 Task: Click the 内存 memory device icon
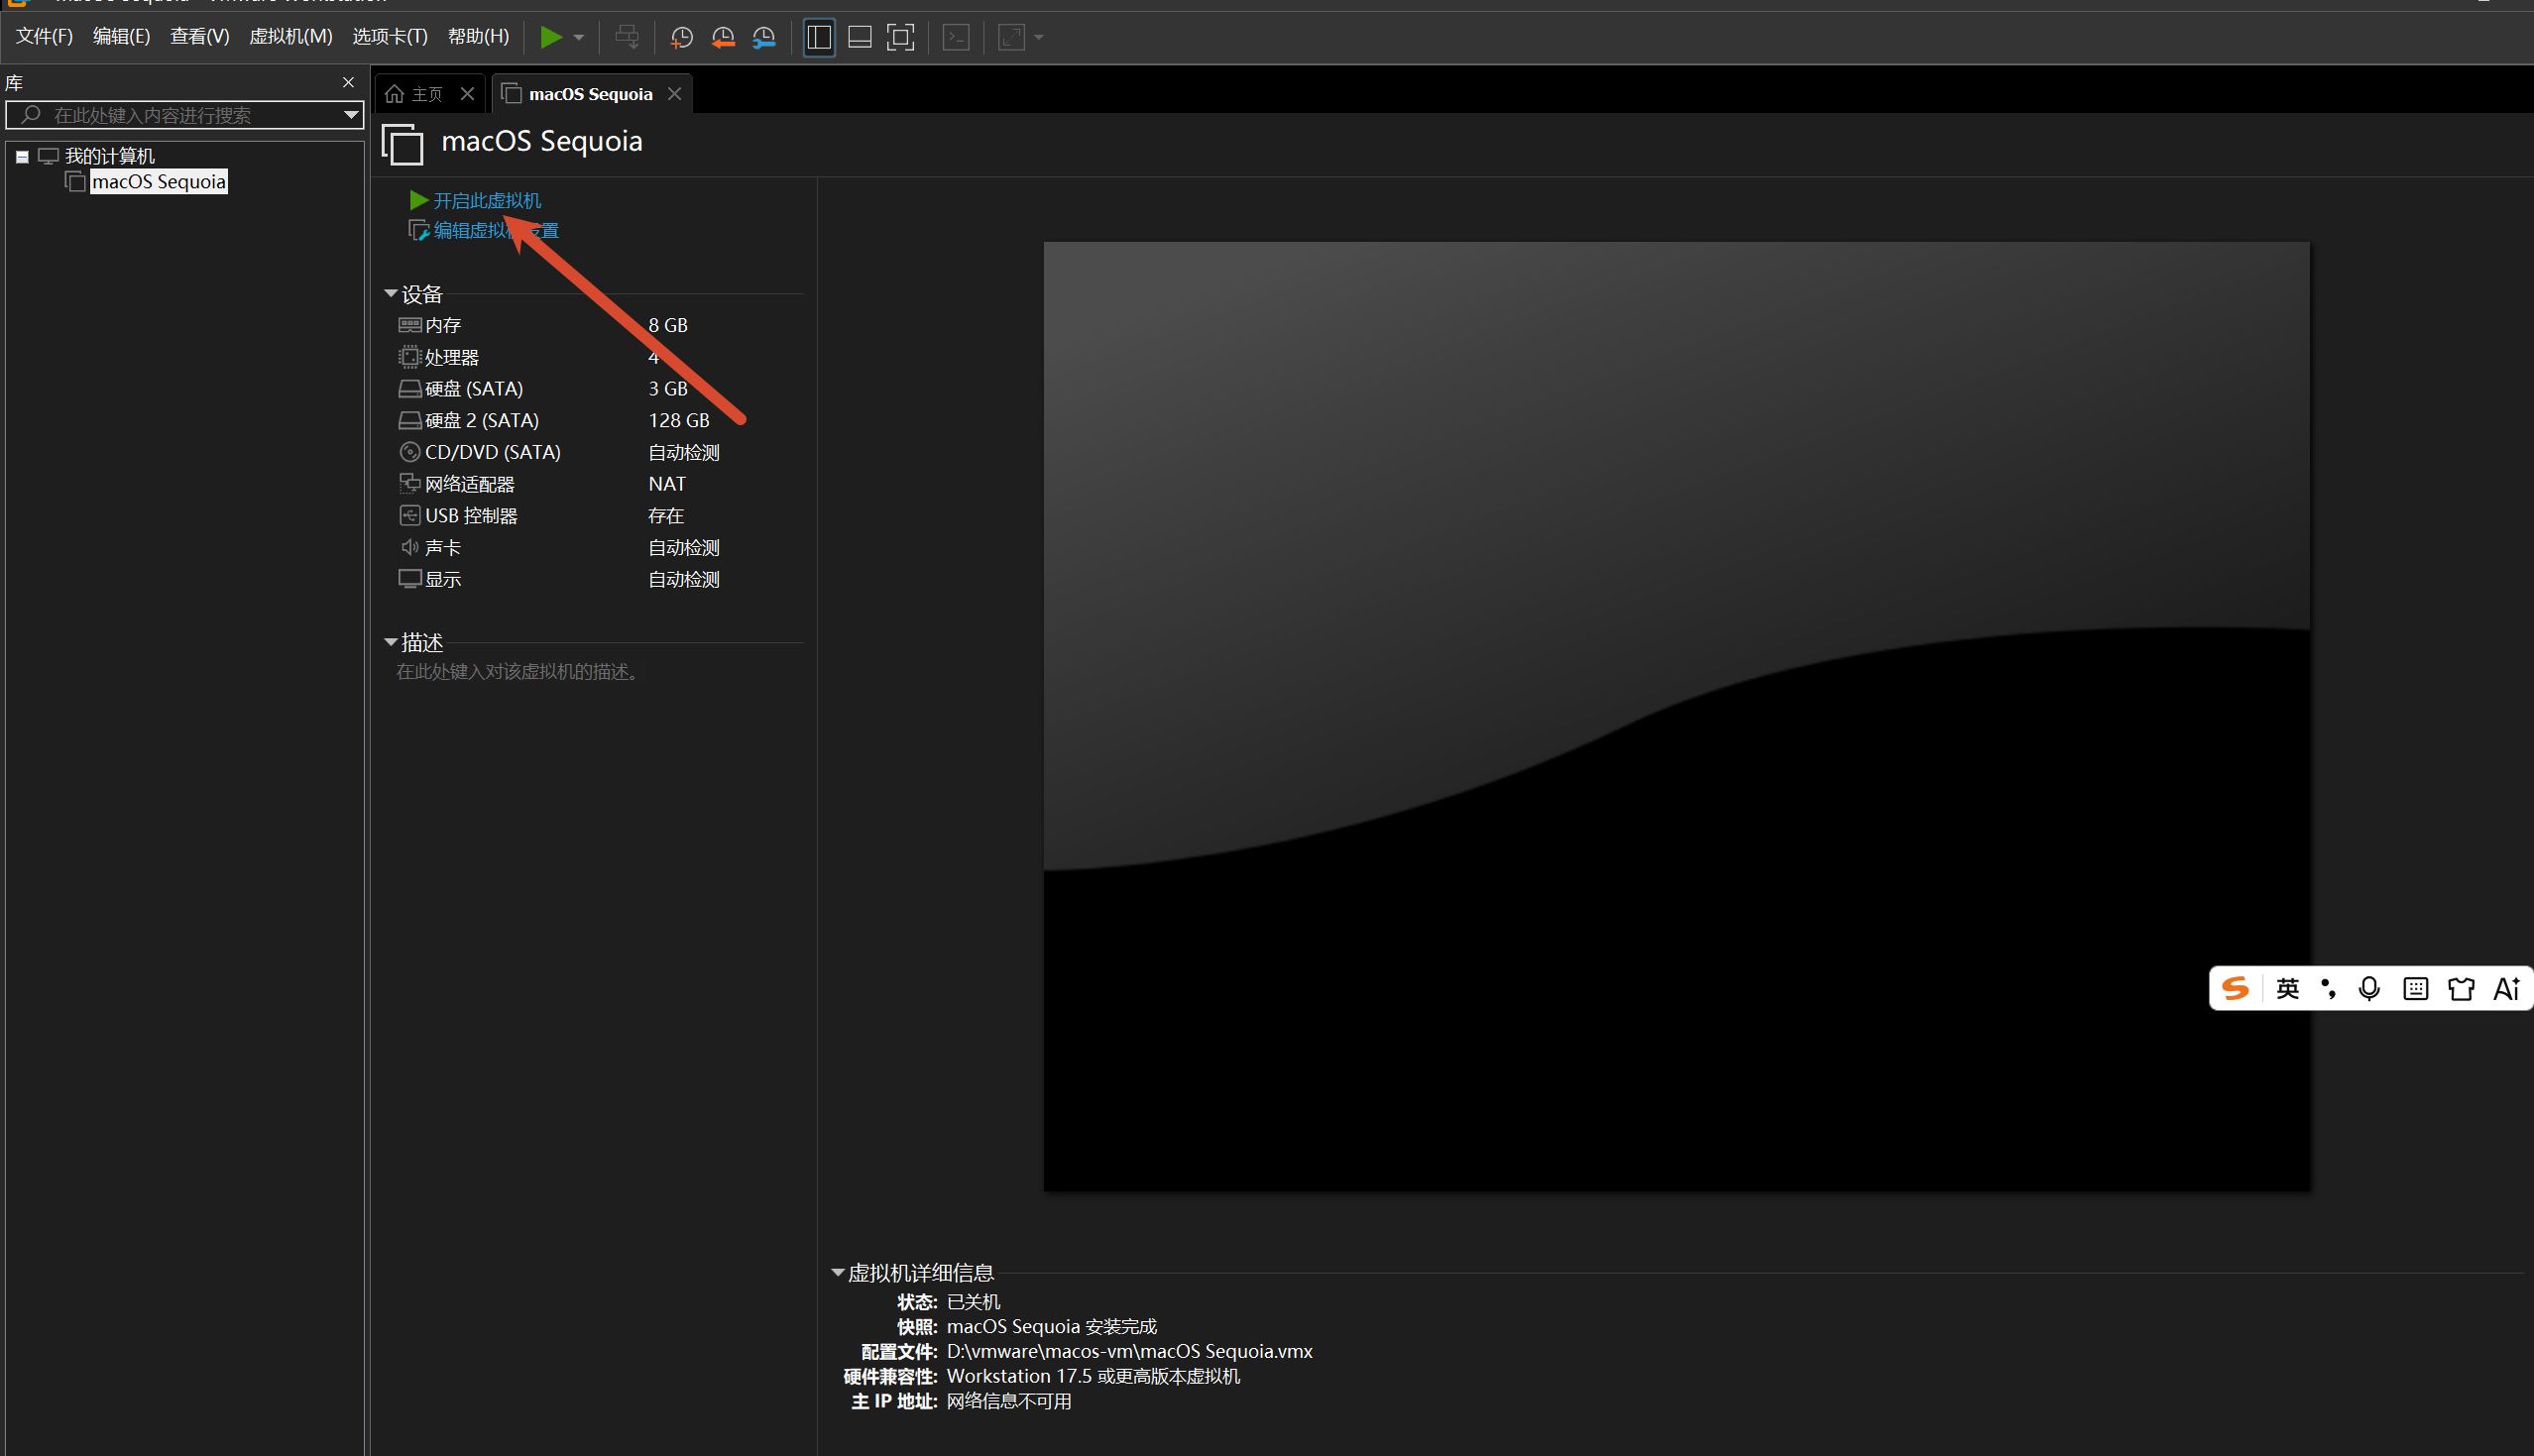(x=410, y=325)
